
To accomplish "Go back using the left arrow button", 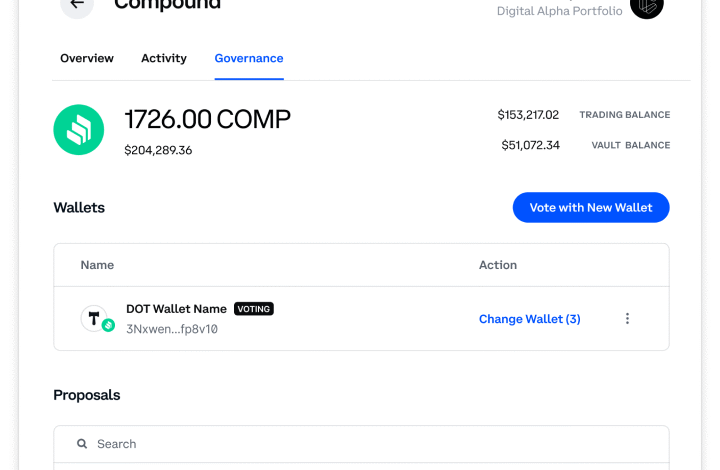I will click(77, 6).
